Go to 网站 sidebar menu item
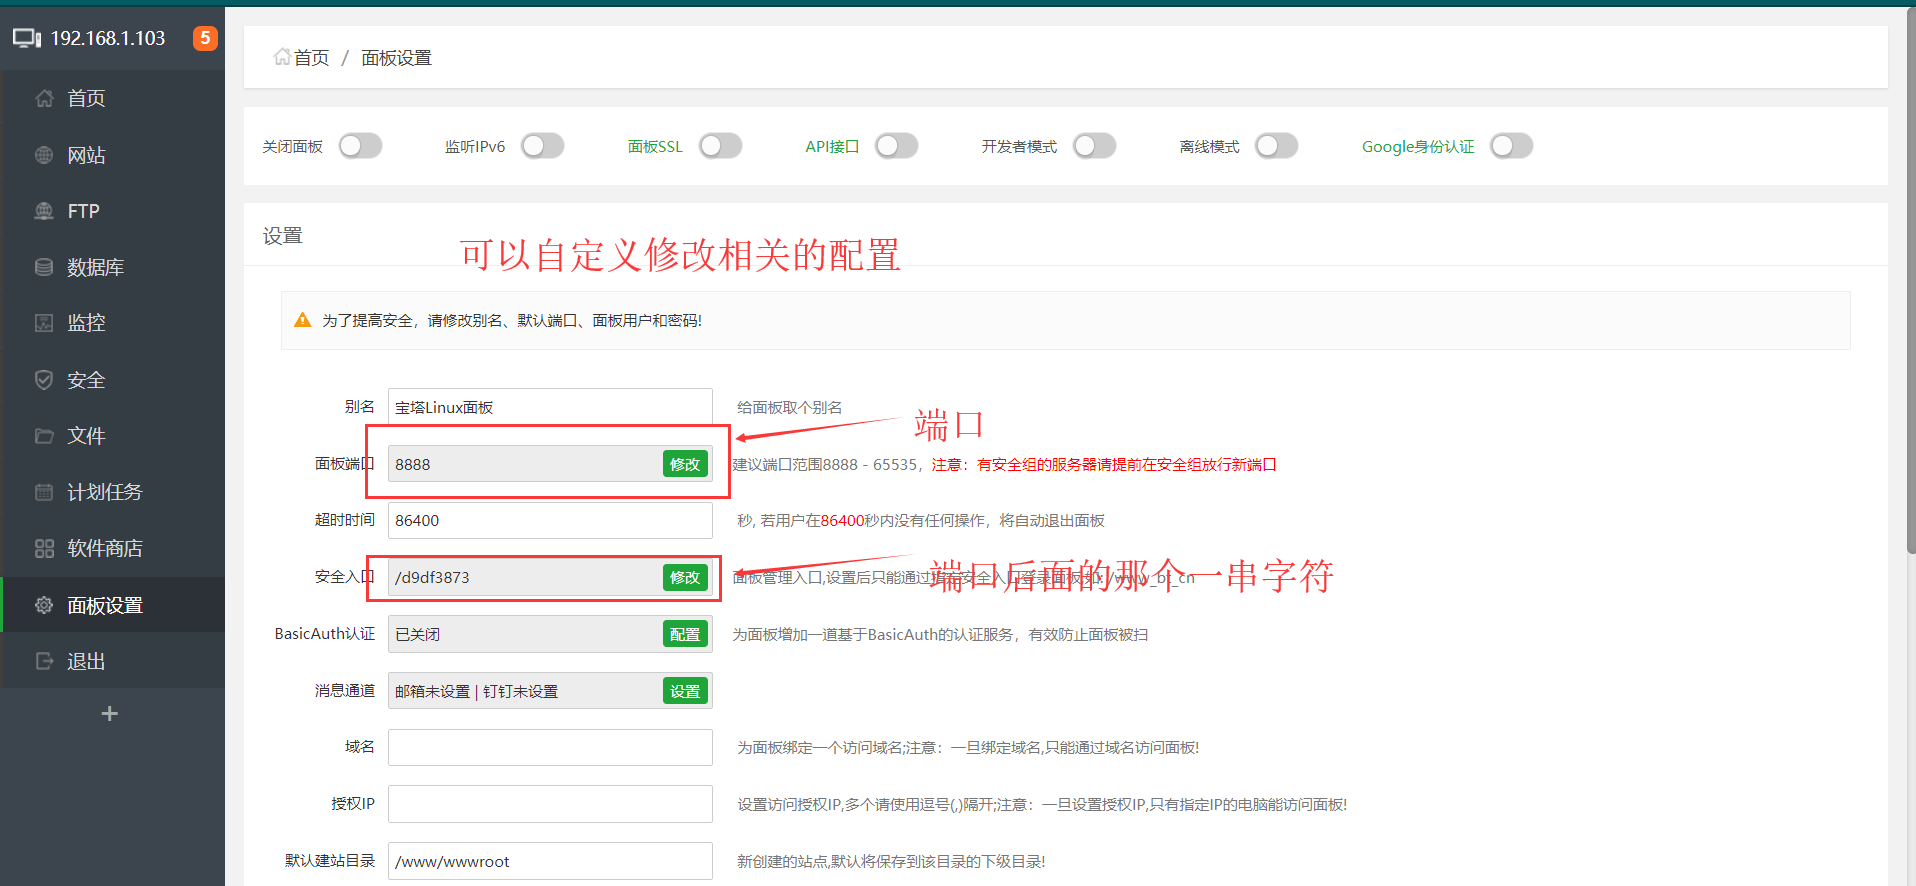Image resolution: width=1916 pixels, height=886 pixels. 113,155
